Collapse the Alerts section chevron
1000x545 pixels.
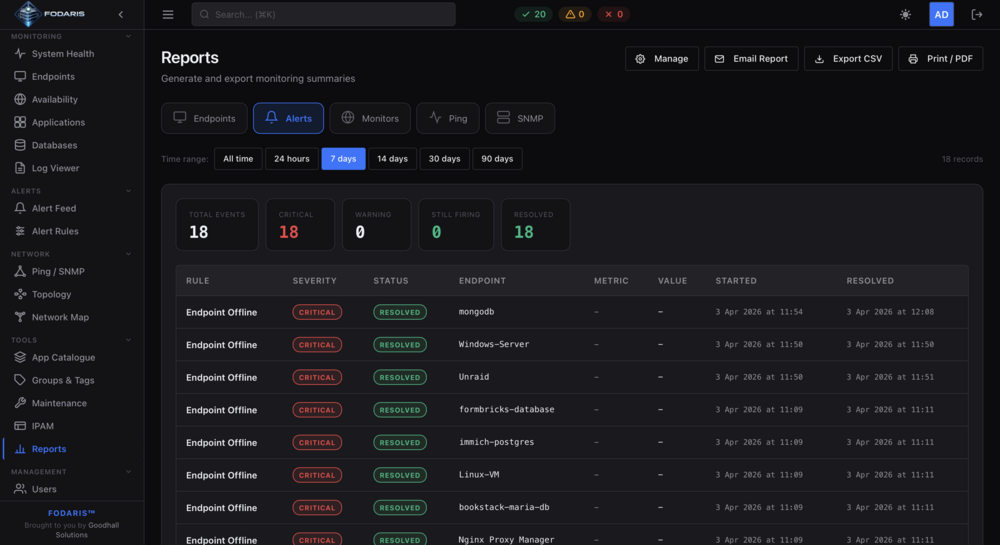[x=128, y=191]
